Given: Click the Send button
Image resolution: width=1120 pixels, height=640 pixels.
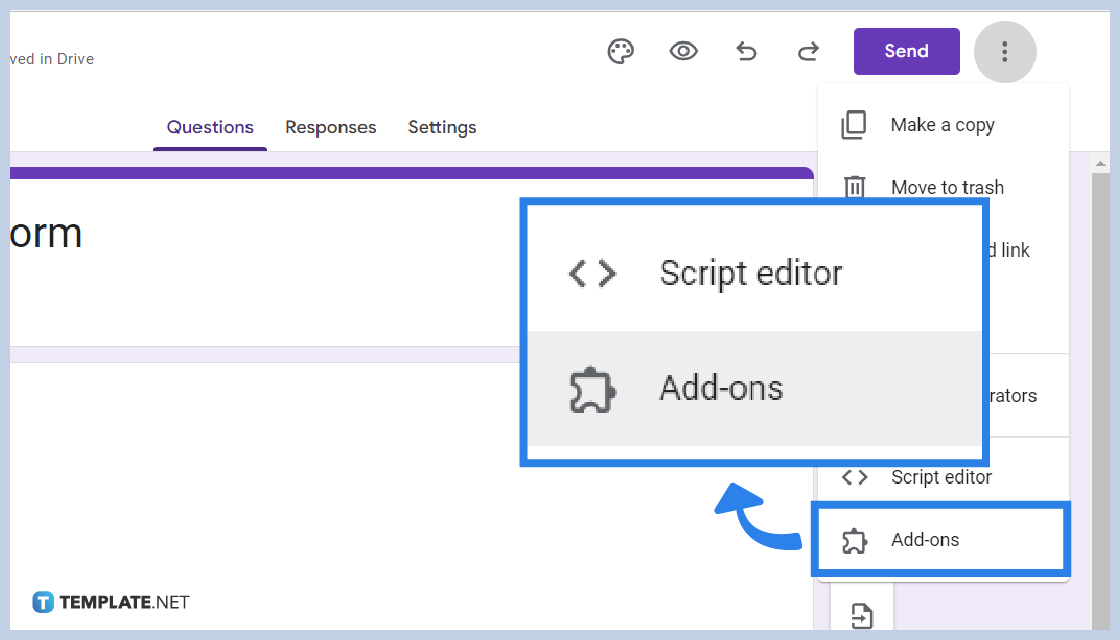Looking at the screenshot, I should 906,51.
